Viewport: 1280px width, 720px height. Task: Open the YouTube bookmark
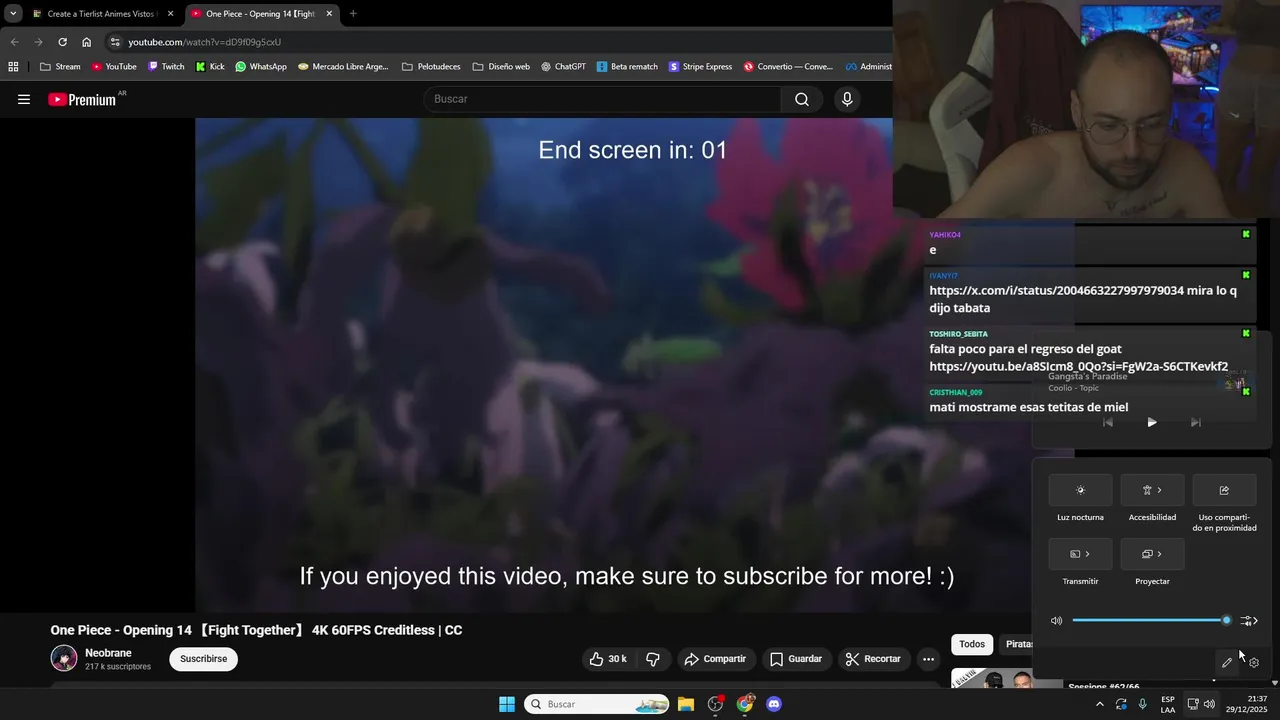pyautogui.click(x=114, y=67)
